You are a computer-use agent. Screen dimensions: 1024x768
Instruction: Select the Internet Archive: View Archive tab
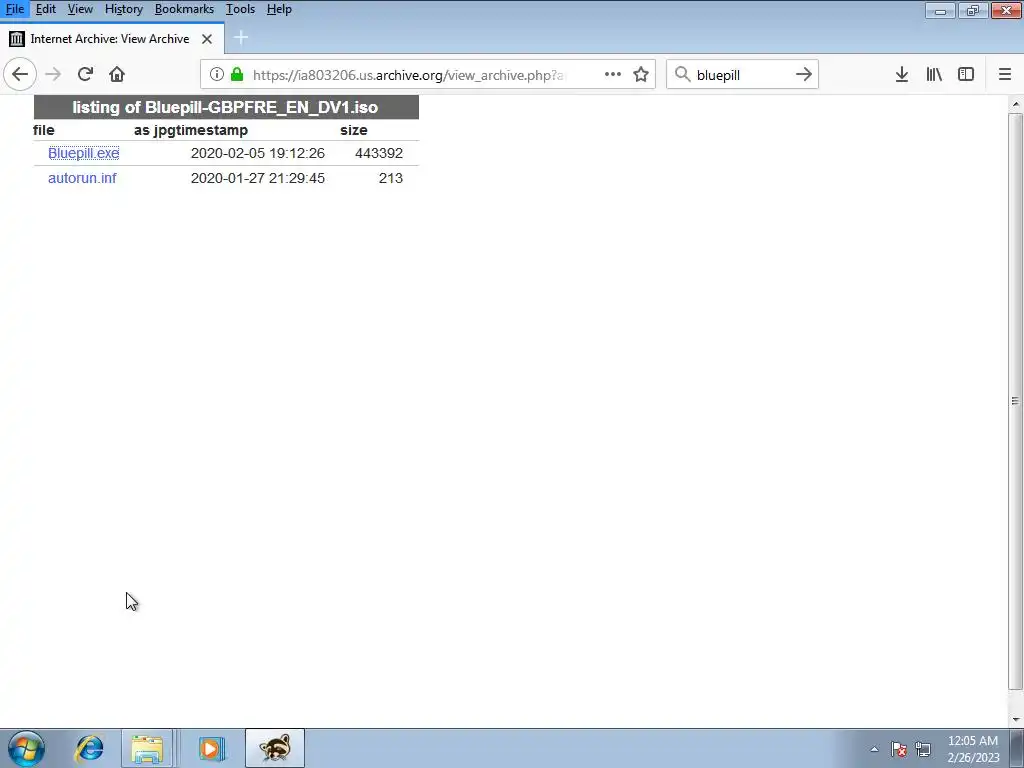(111, 39)
